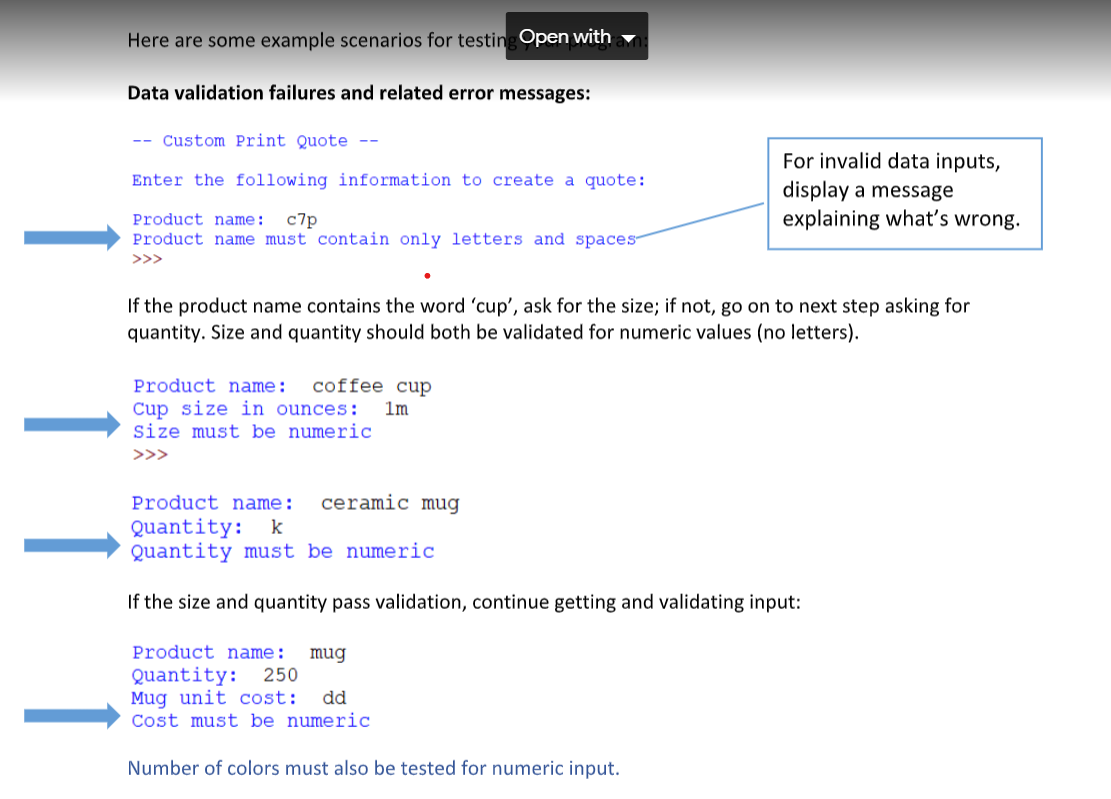The height and width of the screenshot is (799, 1111).
Task: Click the red dot annotation marker
Action: 427,275
